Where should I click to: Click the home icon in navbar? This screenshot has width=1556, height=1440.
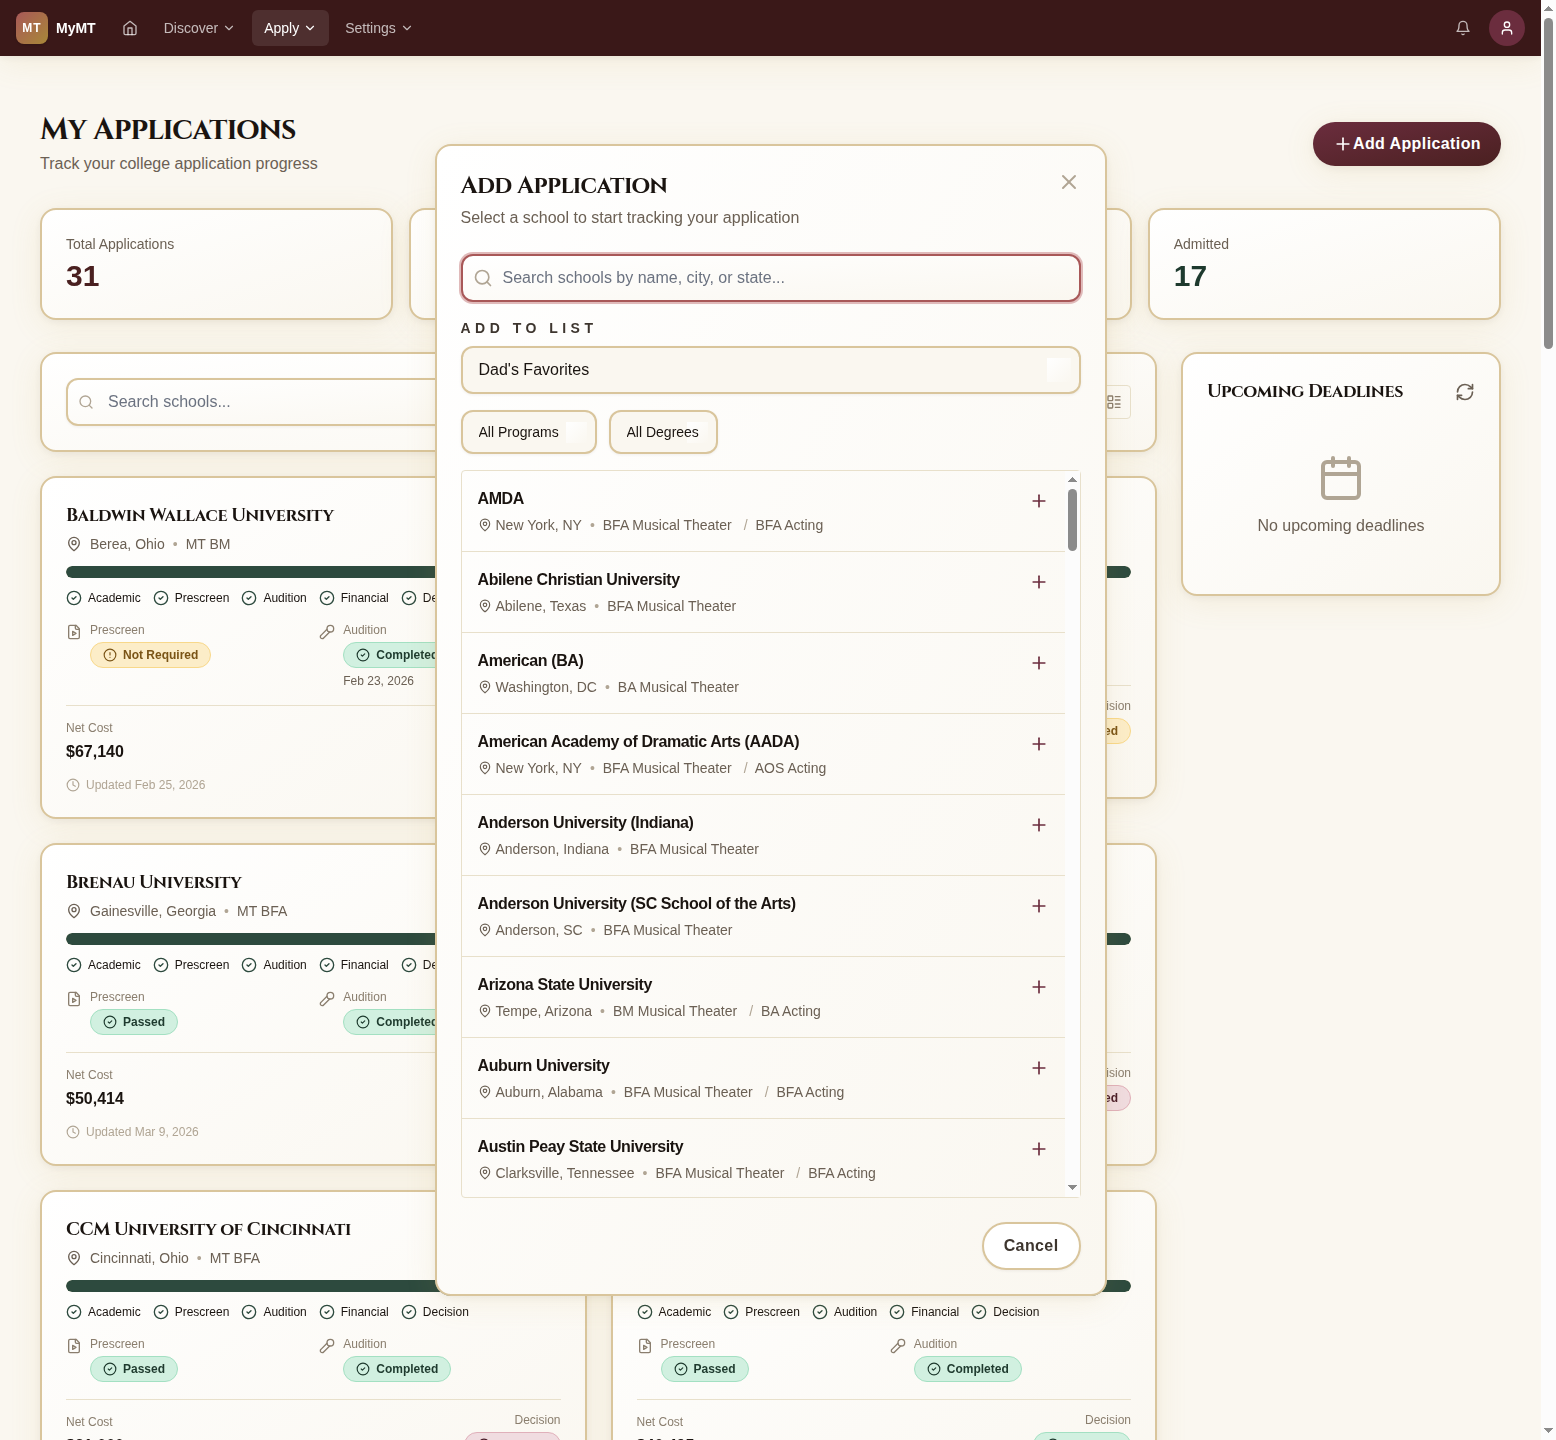(x=130, y=28)
